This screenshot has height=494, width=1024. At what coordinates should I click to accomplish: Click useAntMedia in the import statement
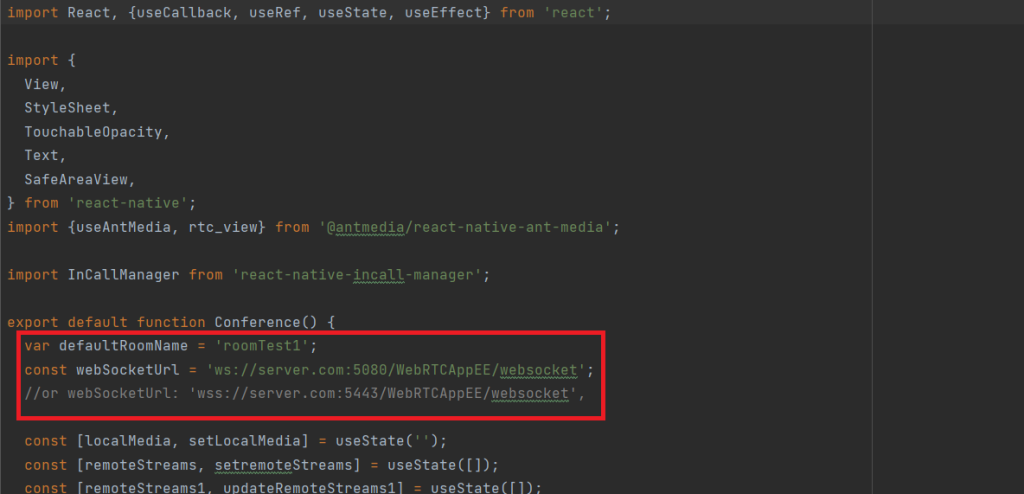pos(124,227)
